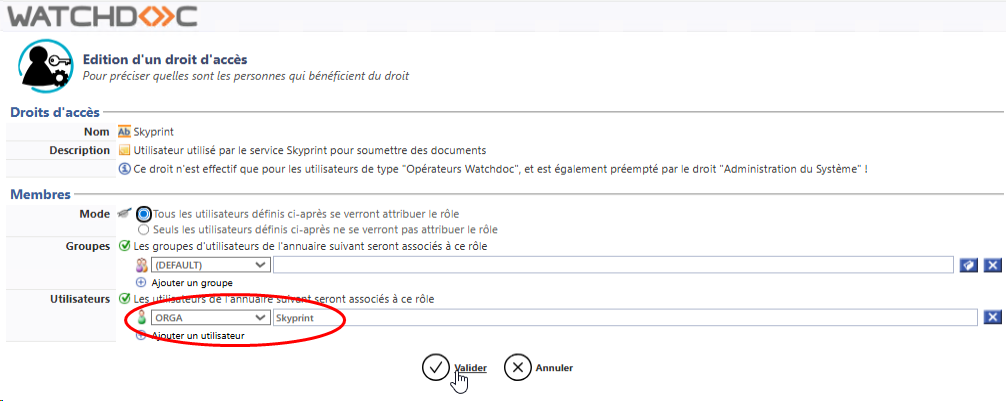Click the access right key icon
The width and height of the screenshot is (1006, 401).
click(x=42, y=68)
